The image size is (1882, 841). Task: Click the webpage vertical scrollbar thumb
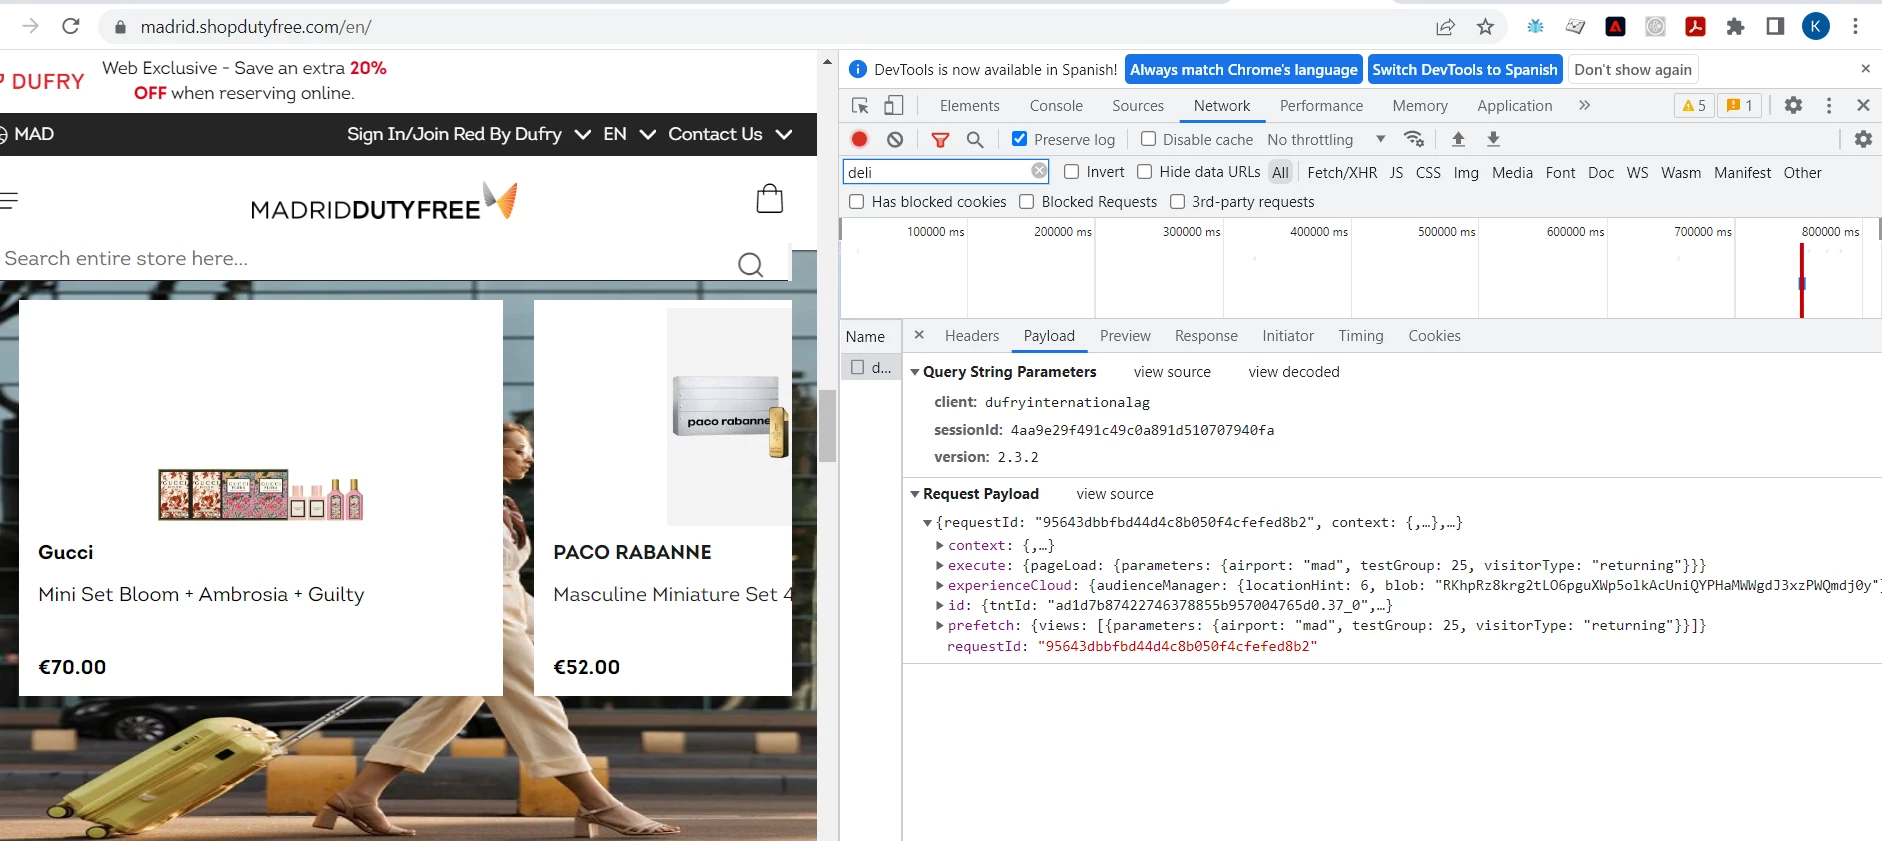pos(827,426)
